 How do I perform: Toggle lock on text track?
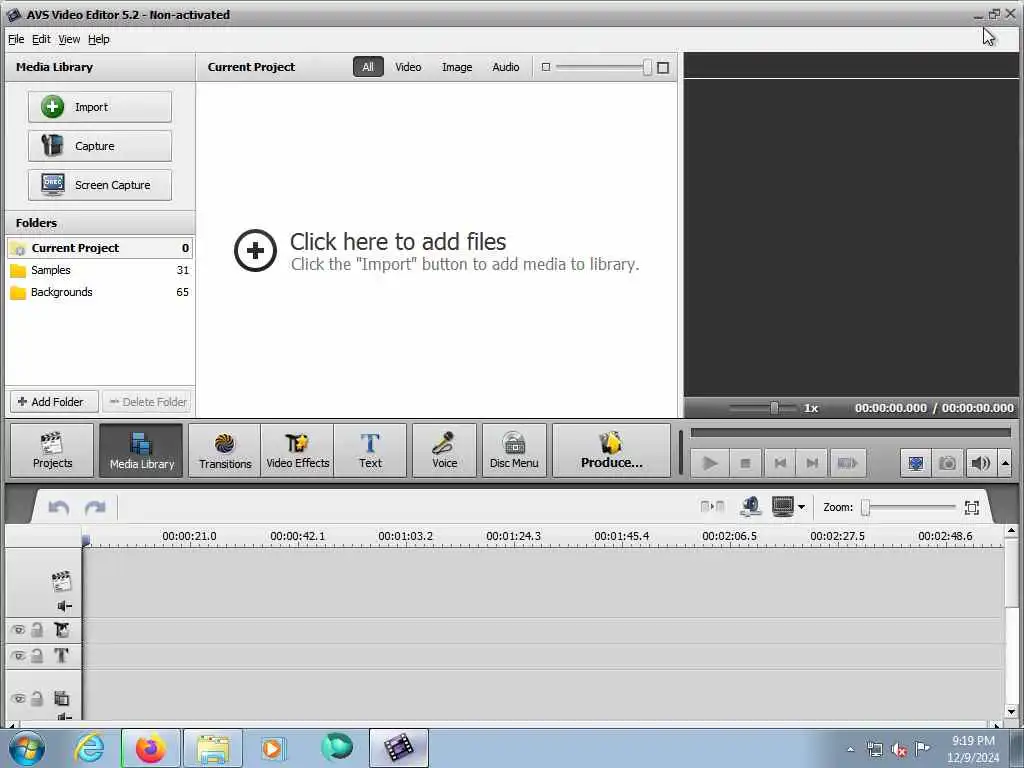click(37, 656)
